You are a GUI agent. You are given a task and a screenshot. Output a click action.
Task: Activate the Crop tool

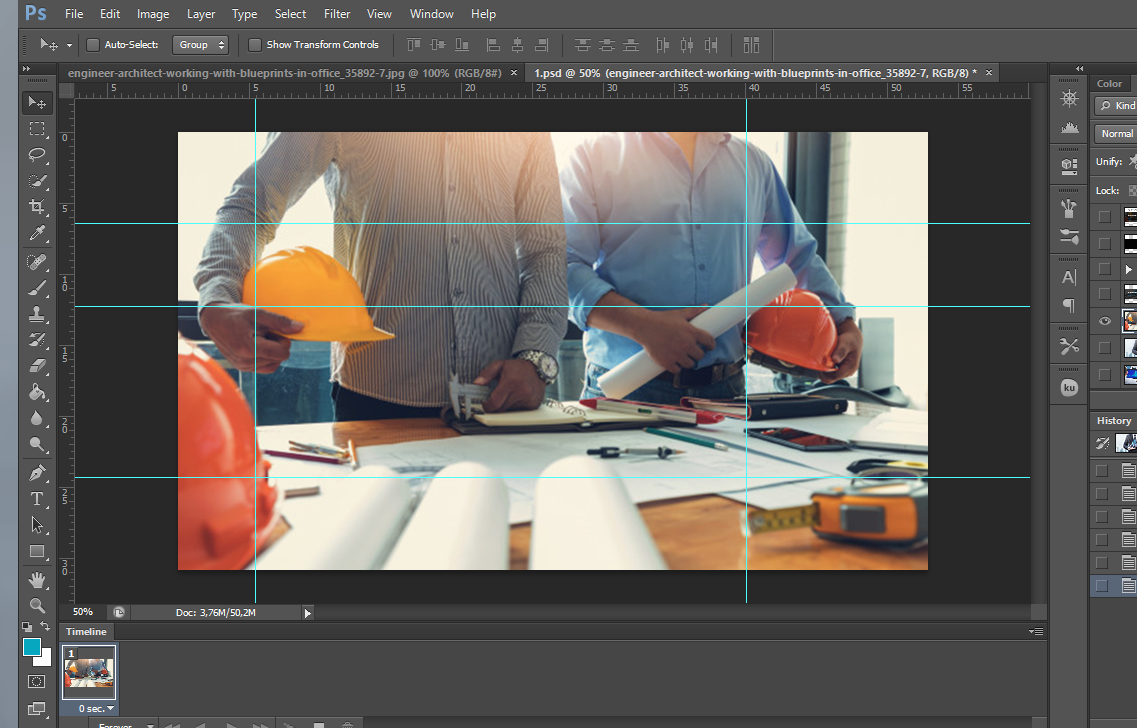click(x=37, y=207)
